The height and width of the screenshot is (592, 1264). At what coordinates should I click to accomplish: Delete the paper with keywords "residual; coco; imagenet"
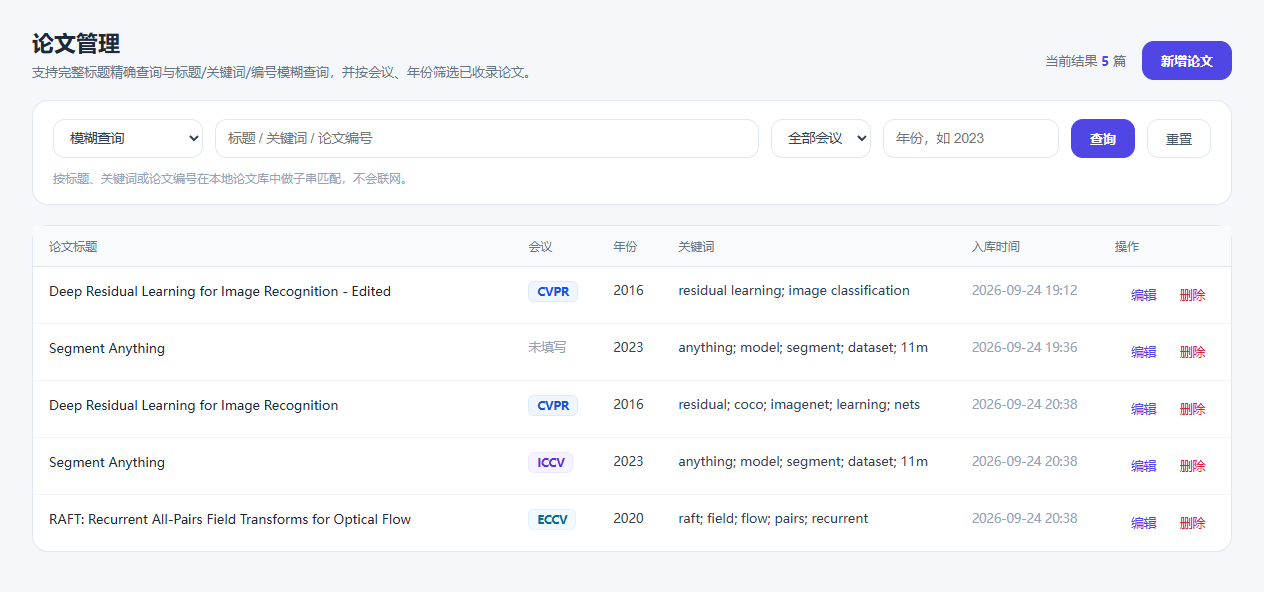pos(1193,409)
